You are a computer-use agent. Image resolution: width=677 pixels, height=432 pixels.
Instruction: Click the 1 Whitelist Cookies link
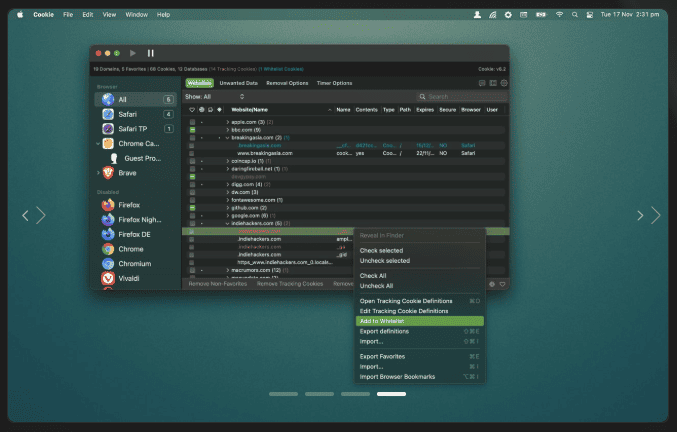[x=281, y=69]
